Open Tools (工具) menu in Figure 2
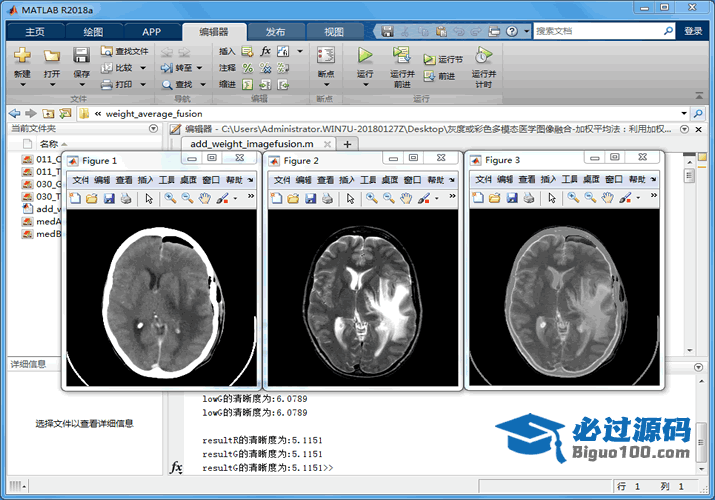The width and height of the screenshot is (715, 500). coord(368,180)
